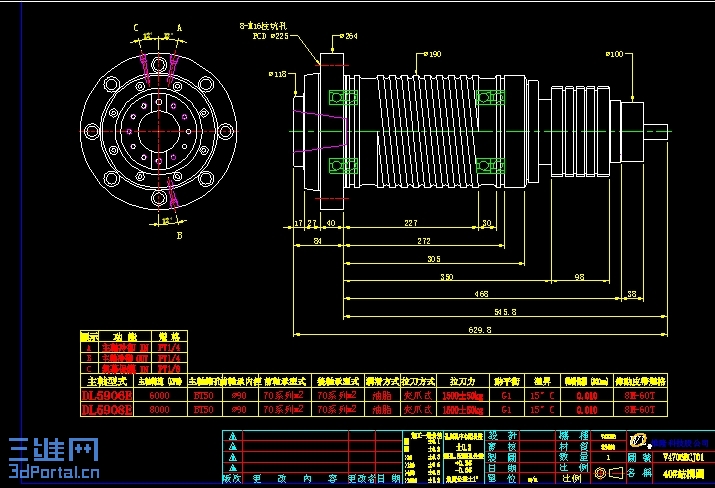This screenshot has height=488, width=715.
Task: Click the drawing number in title block
Action: 683,457
